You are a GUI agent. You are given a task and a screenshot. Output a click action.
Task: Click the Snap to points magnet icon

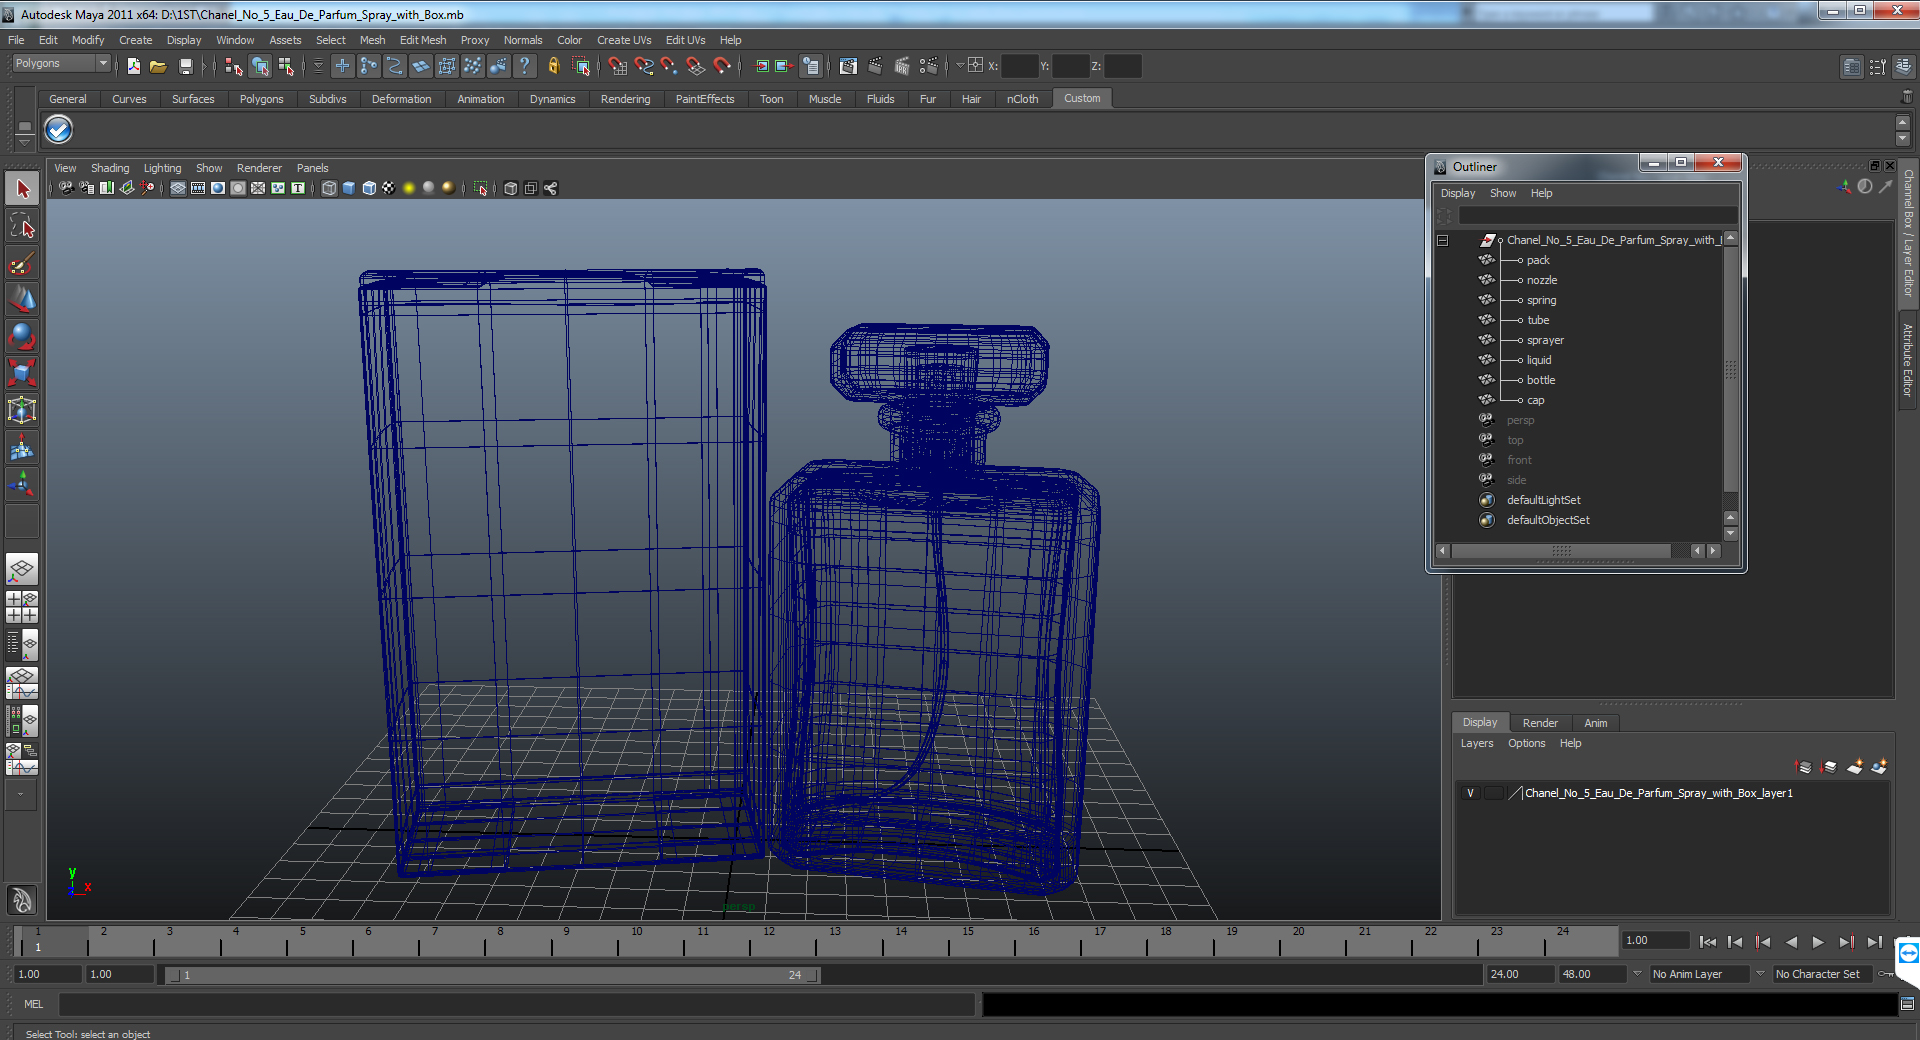[670, 66]
